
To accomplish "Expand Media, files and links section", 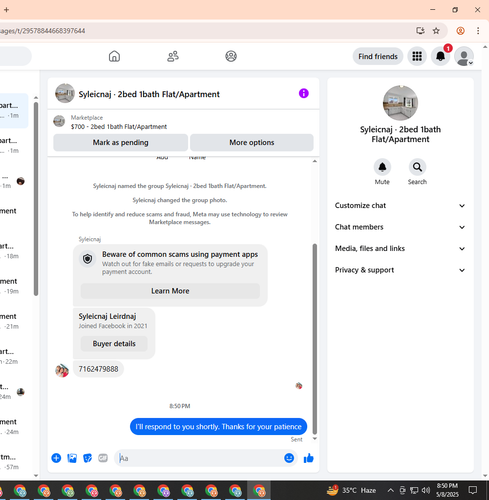I will tap(400, 248).
